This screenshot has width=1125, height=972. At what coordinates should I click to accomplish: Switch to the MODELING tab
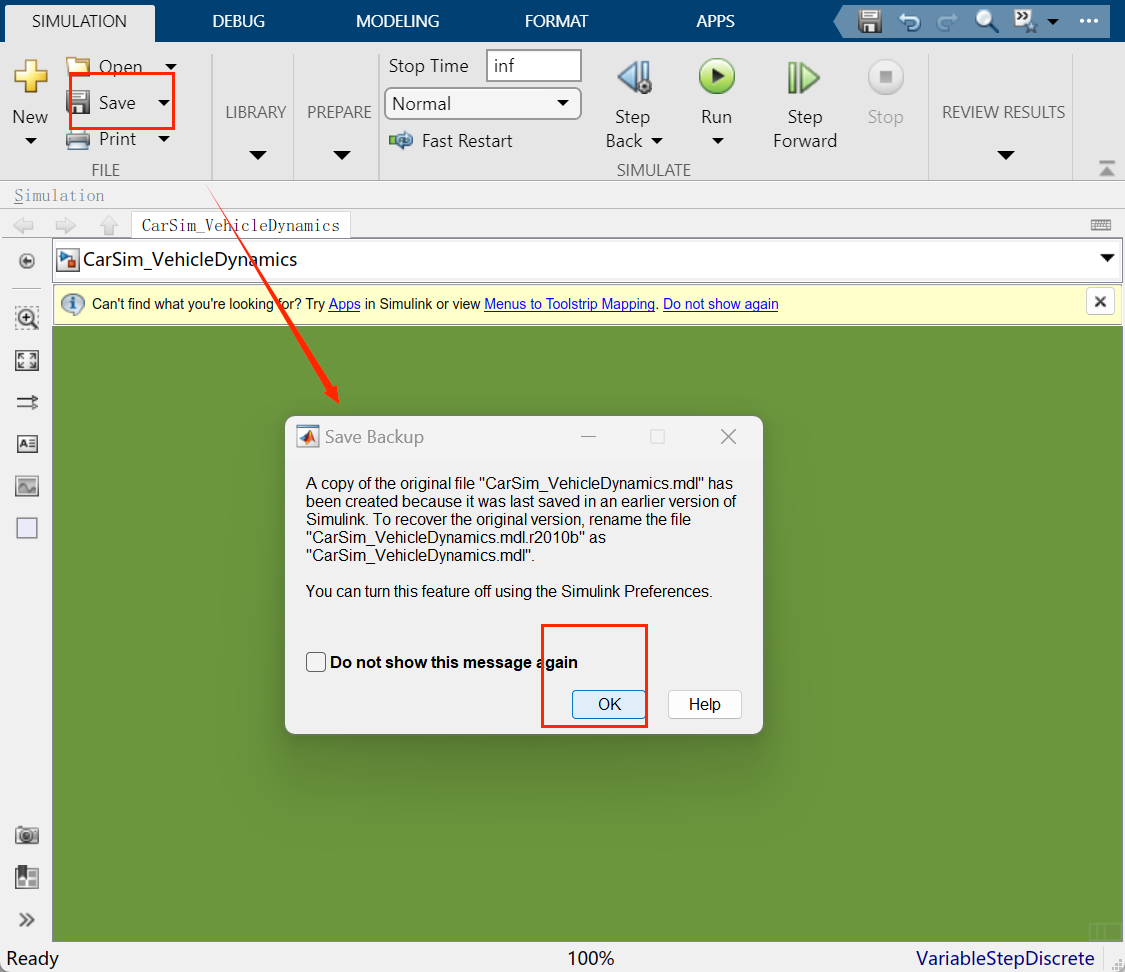[x=397, y=22]
